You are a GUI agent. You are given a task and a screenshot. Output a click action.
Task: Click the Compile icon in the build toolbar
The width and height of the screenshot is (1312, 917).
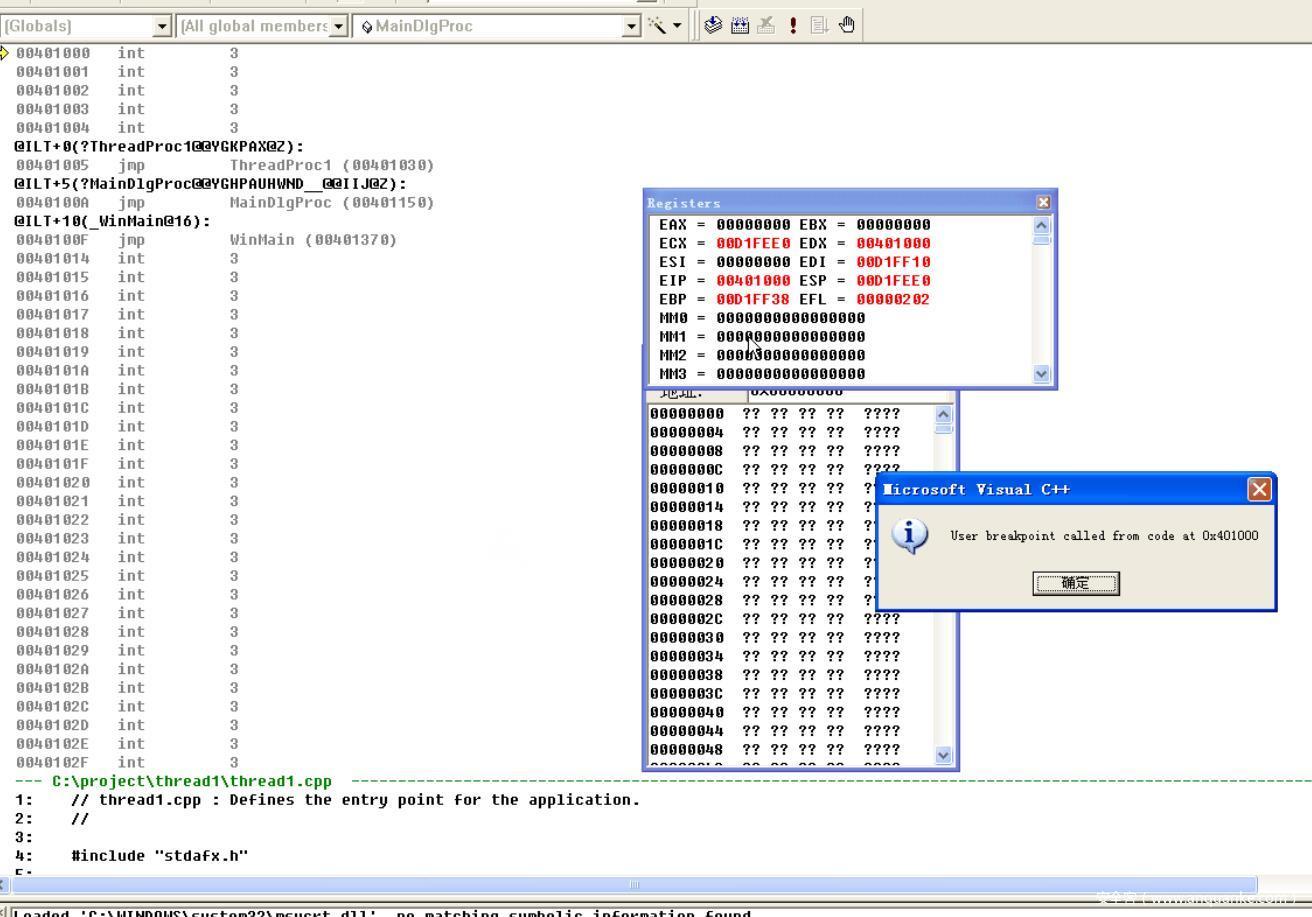[x=713, y=25]
